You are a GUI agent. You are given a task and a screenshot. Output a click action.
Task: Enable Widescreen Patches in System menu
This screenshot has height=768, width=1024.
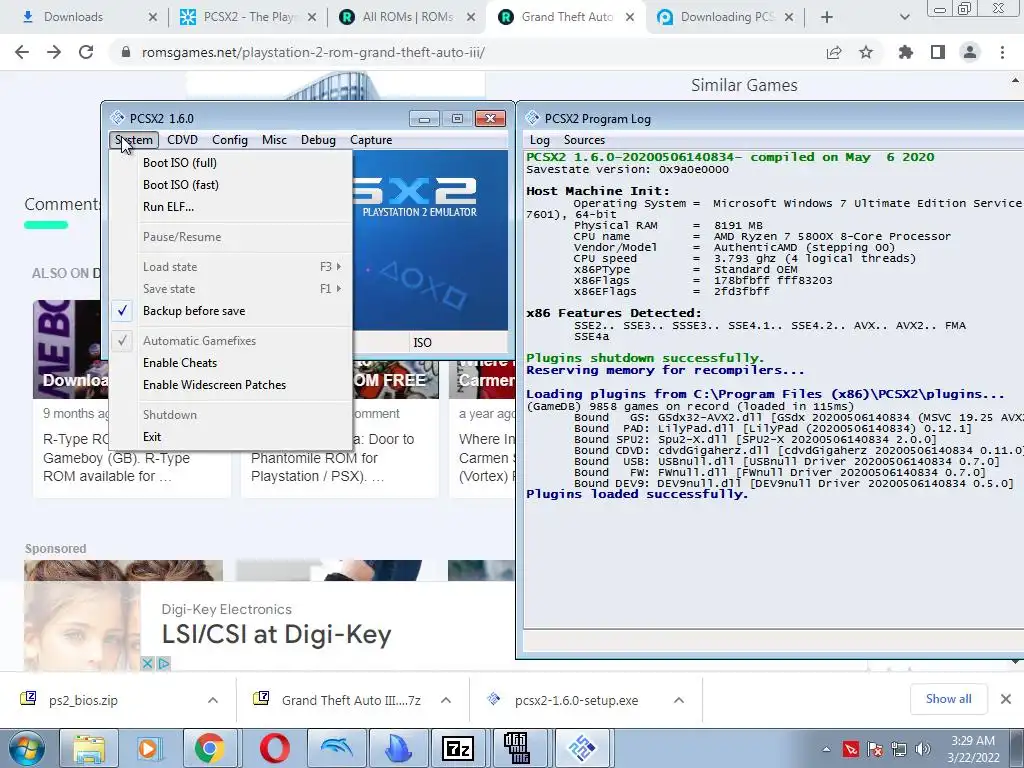pos(231,385)
